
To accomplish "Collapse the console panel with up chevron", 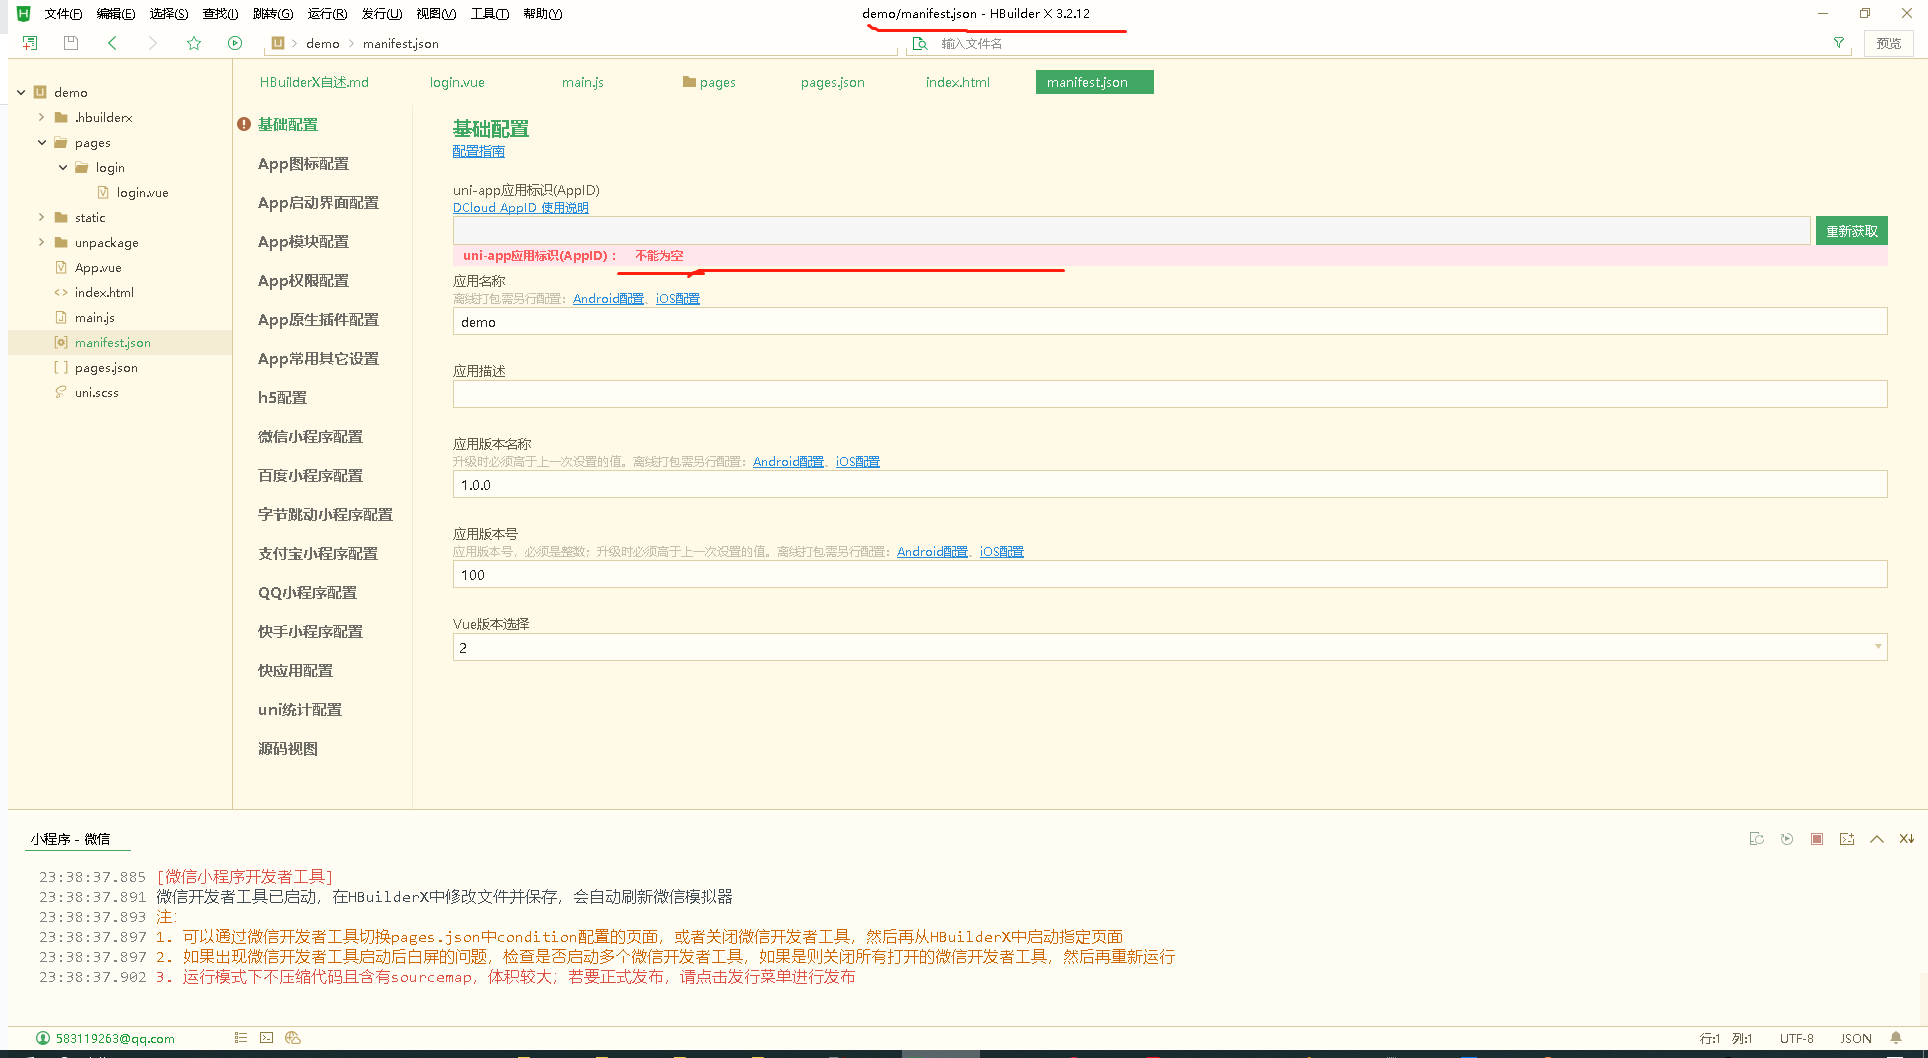I will click(1877, 839).
